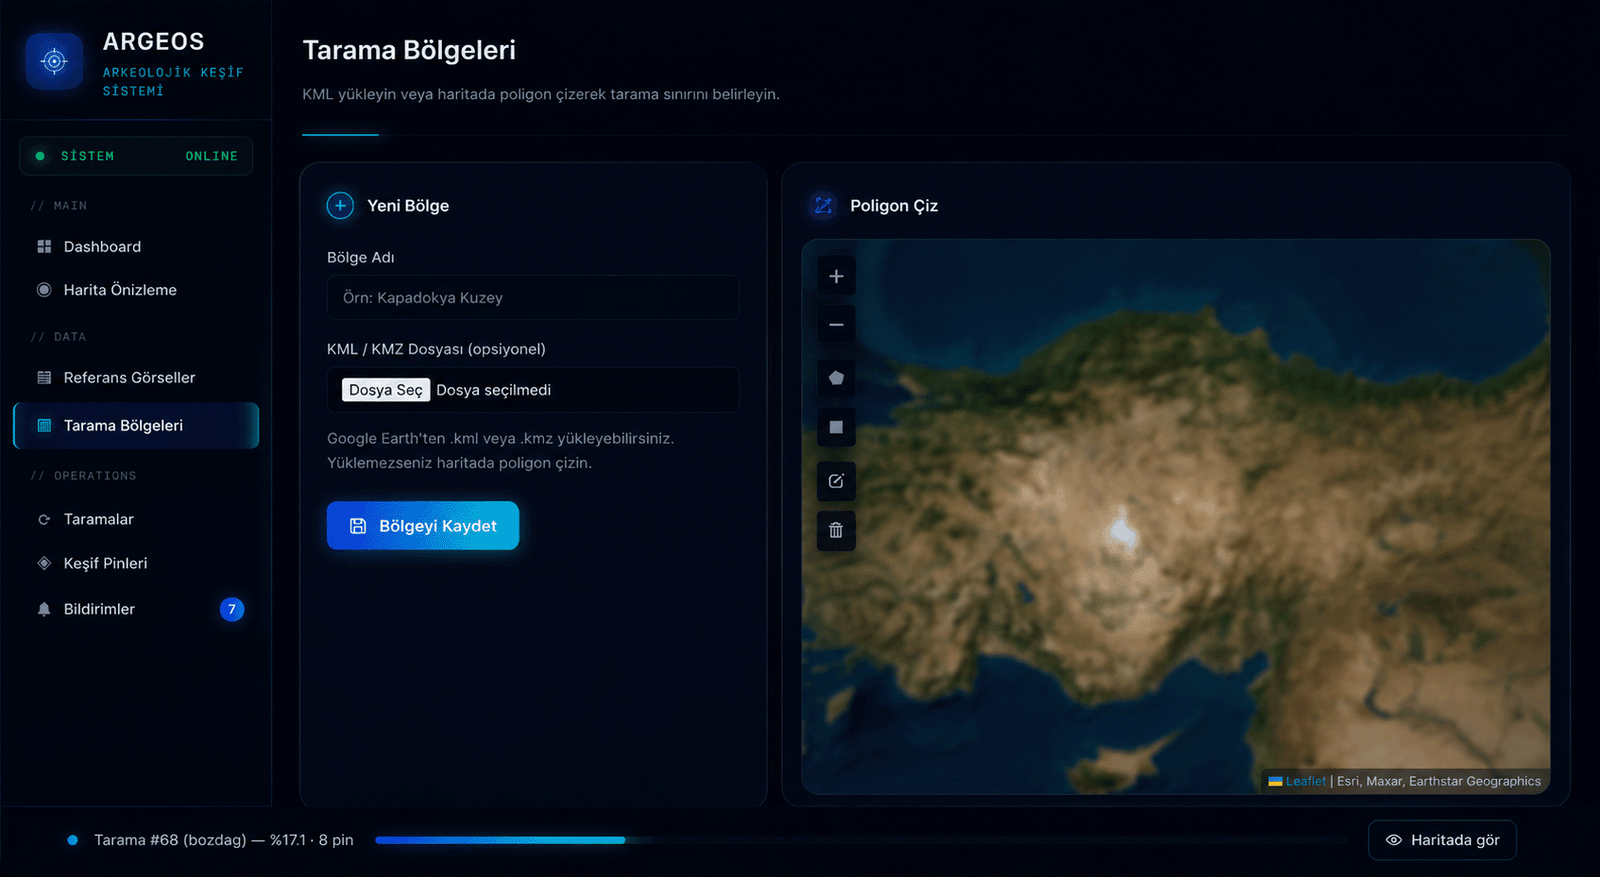The width and height of the screenshot is (1600, 877).
Task: Click the SİSTEM ONLINE status indicator
Action: click(136, 156)
